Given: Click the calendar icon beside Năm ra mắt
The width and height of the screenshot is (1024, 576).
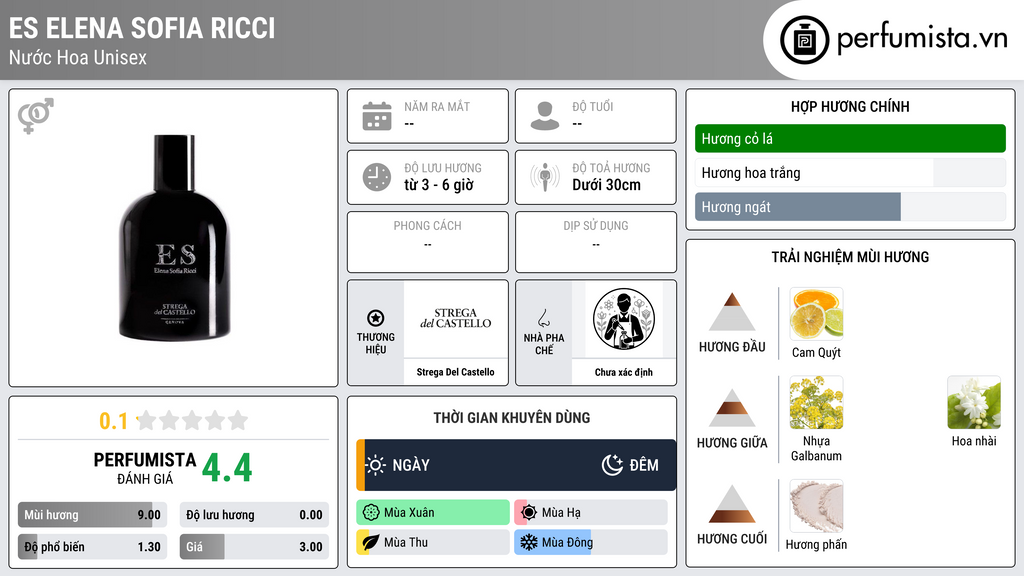Looking at the screenshot, I should point(377,116).
